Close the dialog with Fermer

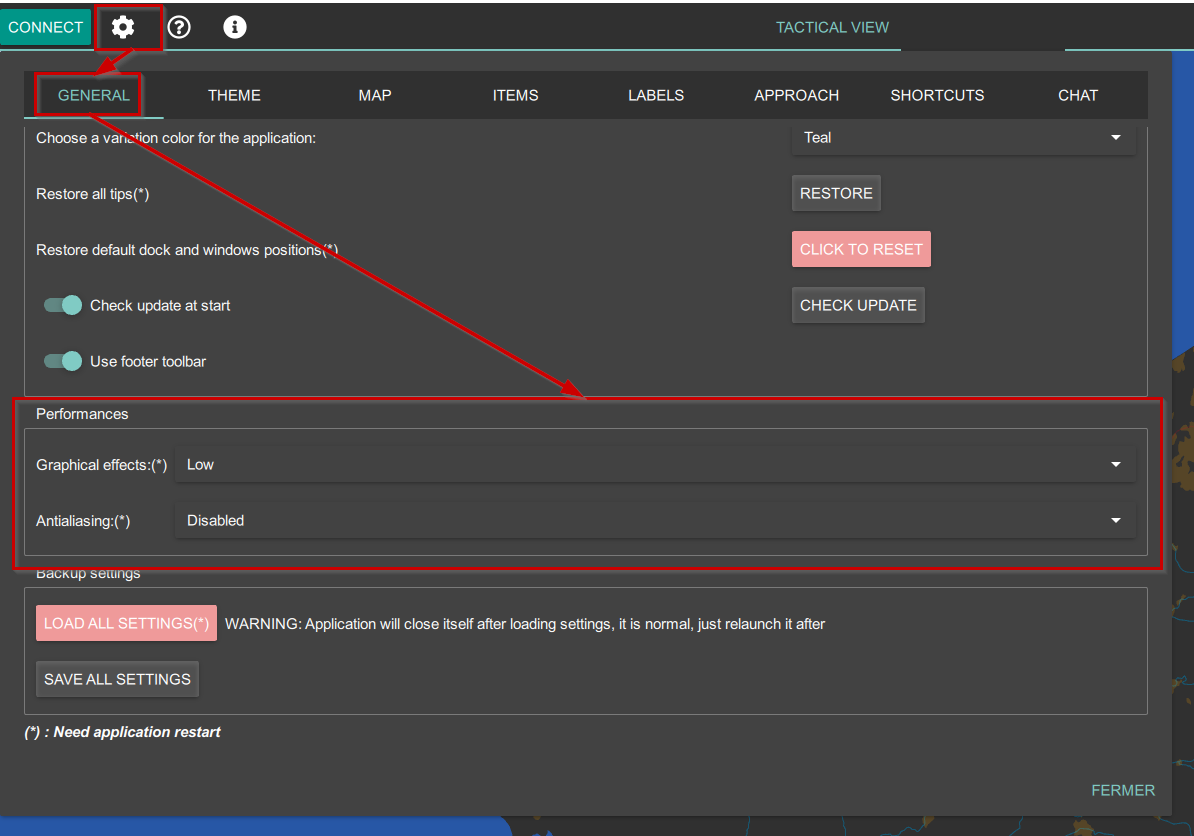coord(1123,790)
